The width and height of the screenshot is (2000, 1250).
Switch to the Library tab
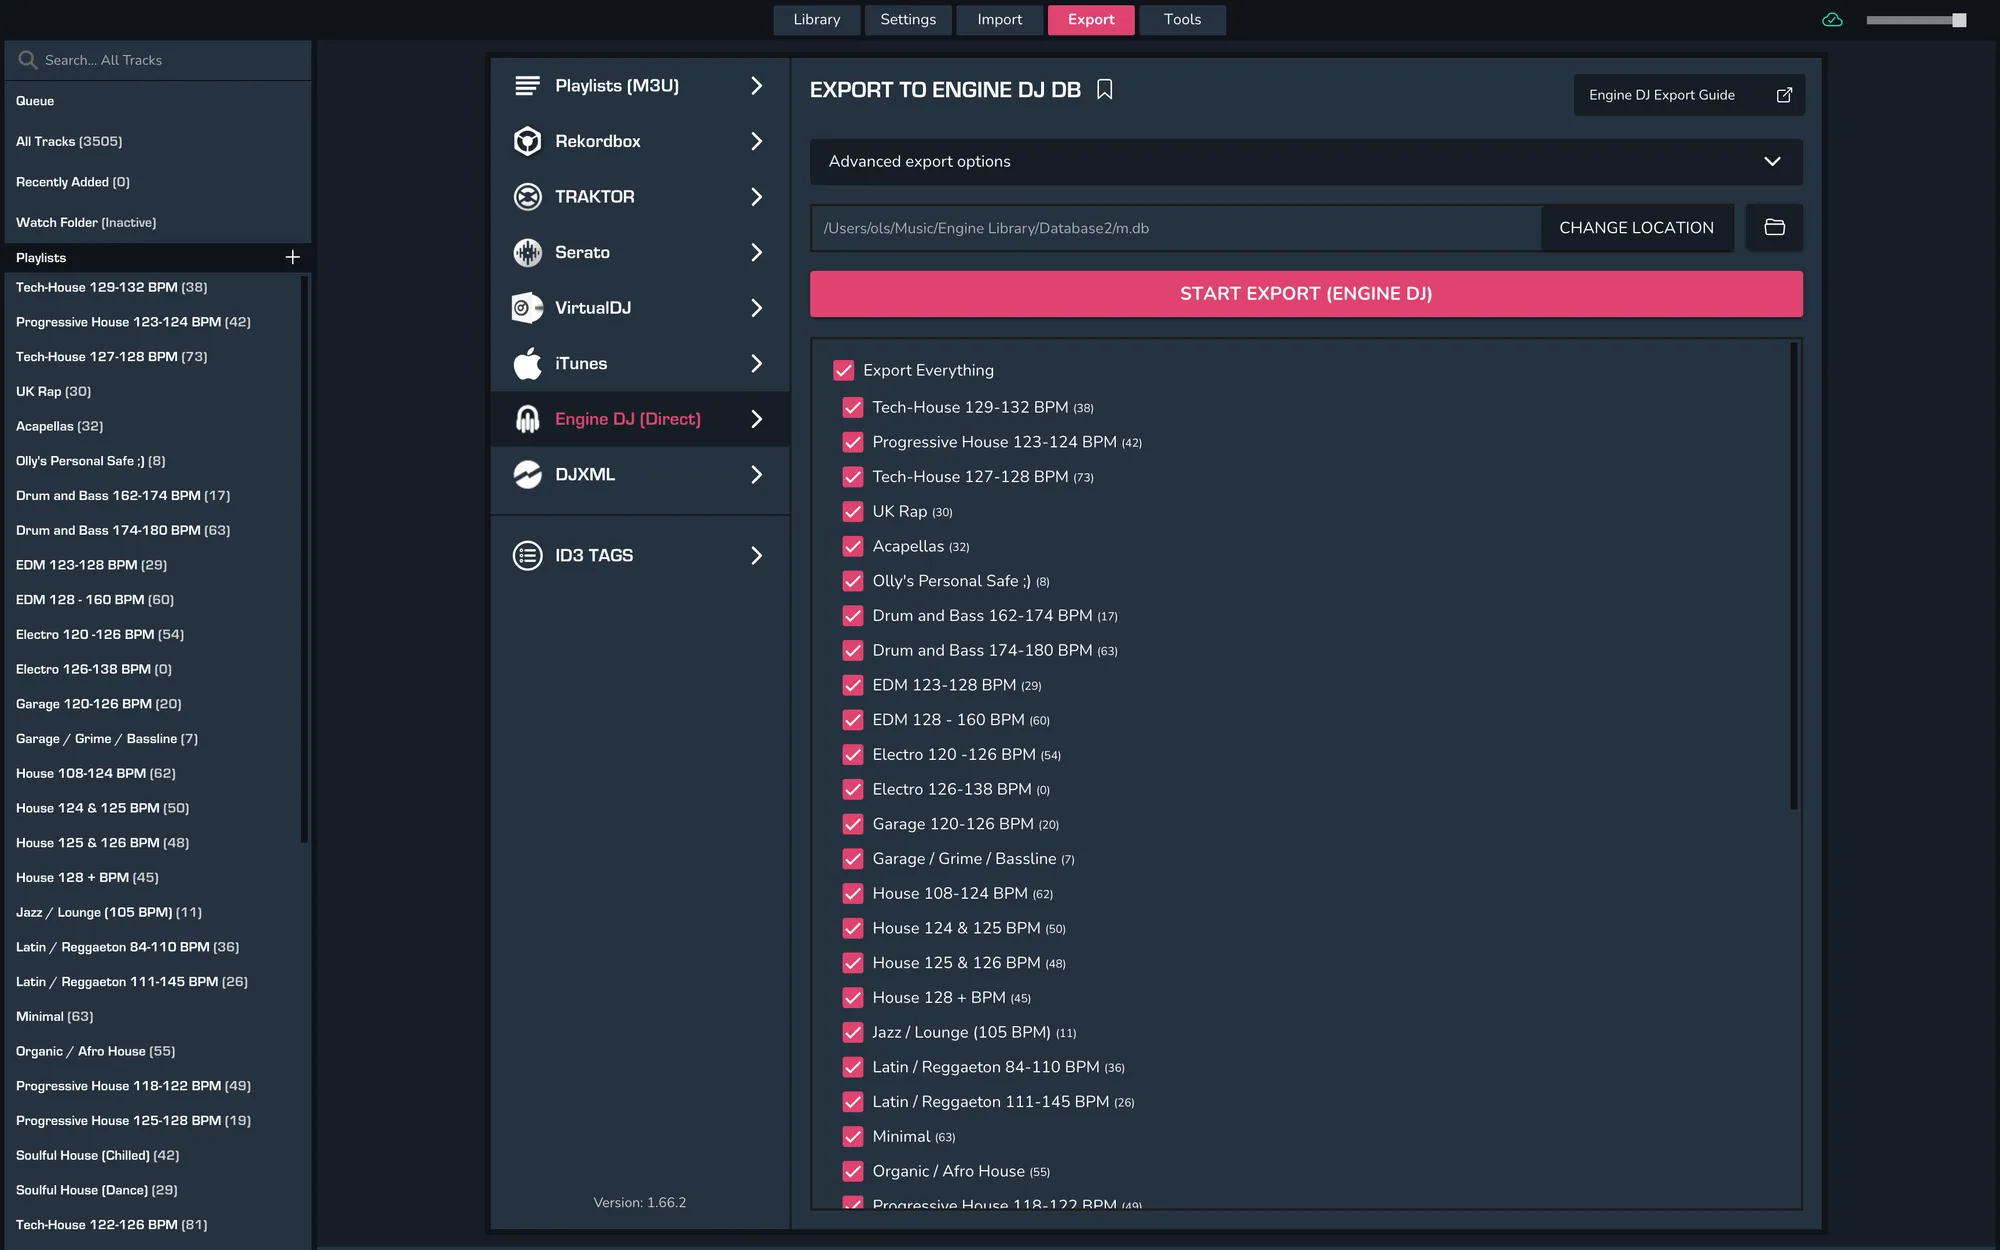coord(816,20)
